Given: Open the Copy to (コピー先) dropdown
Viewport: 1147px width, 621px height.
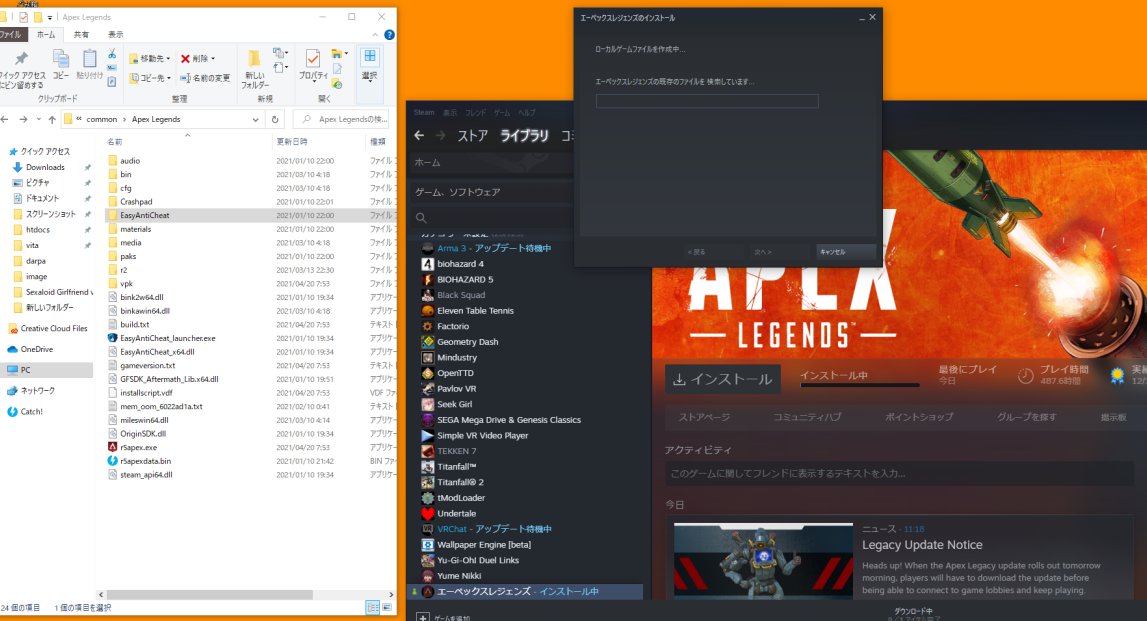Looking at the screenshot, I should point(150,78).
